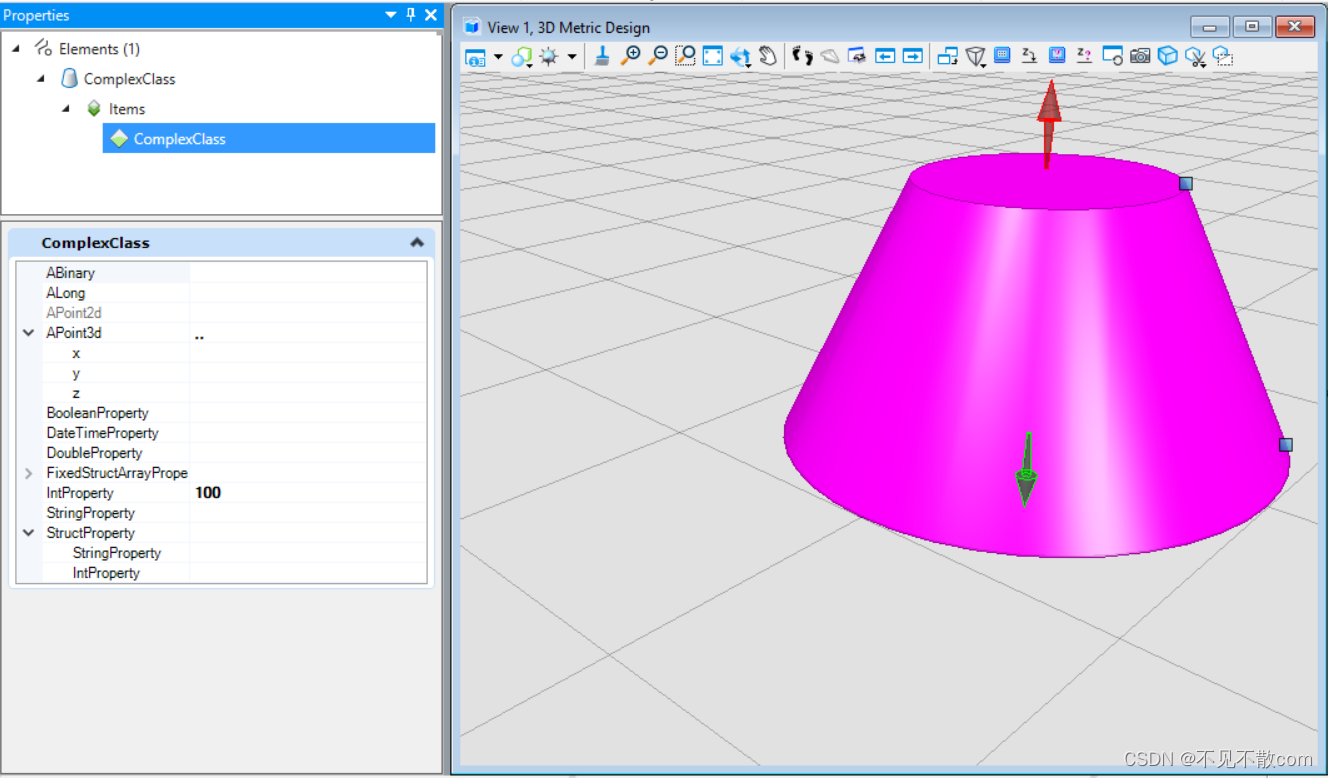This screenshot has width=1328, height=778.
Task: Click Show Active Depth icon
Action: click(x=1084, y=56)
